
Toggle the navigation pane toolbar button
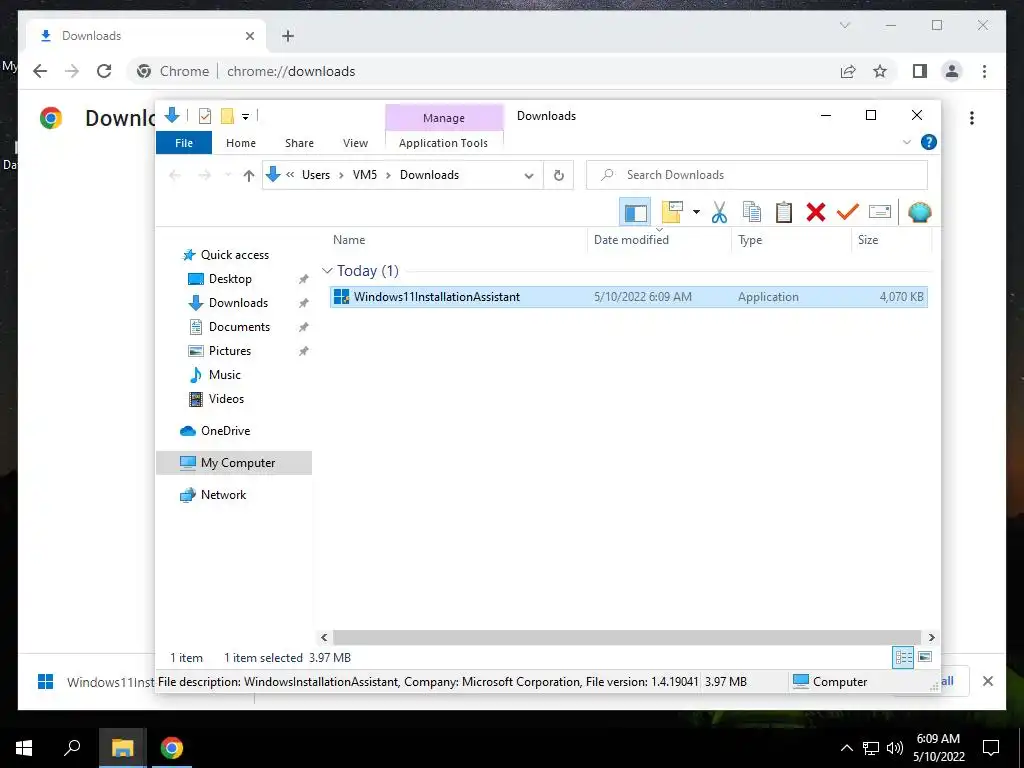pyautogui.click(x=635, y=212)
